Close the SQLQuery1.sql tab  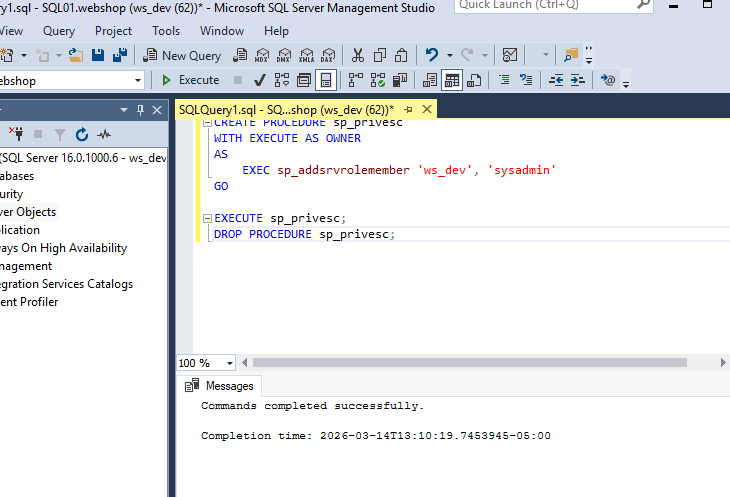[426, 109]
